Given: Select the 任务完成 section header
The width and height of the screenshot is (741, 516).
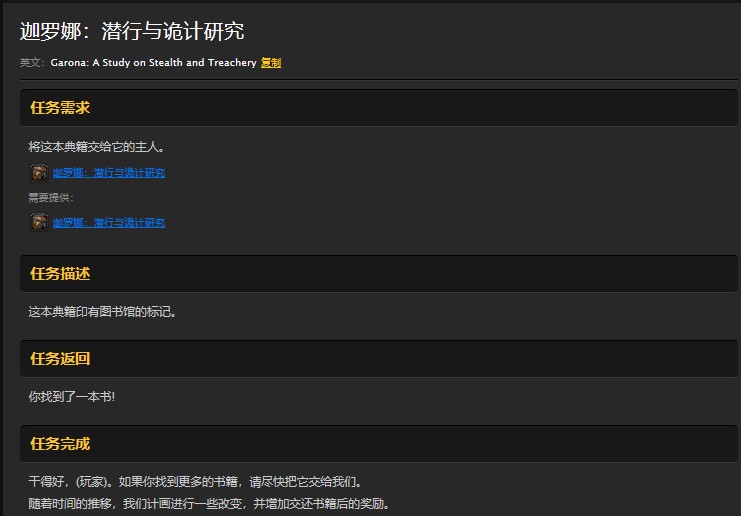Looking at the screenshot, I should coord(60,444).
